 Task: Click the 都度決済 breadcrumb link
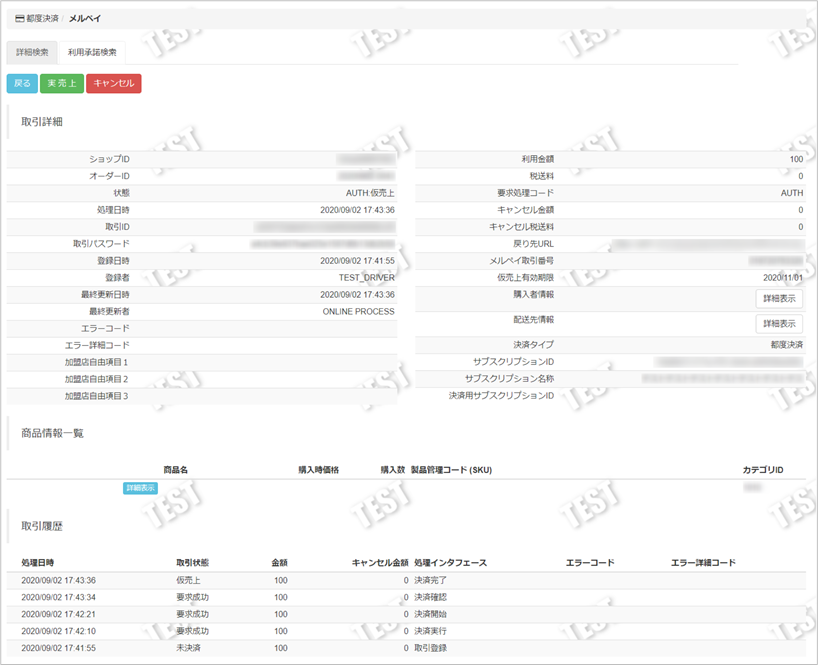(43, 18)
